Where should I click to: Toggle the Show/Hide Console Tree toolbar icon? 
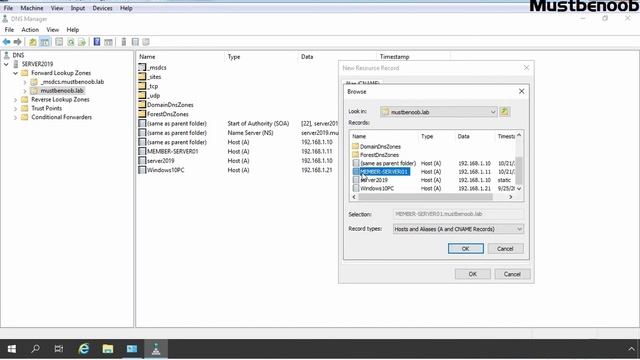[x=44, y=42]
